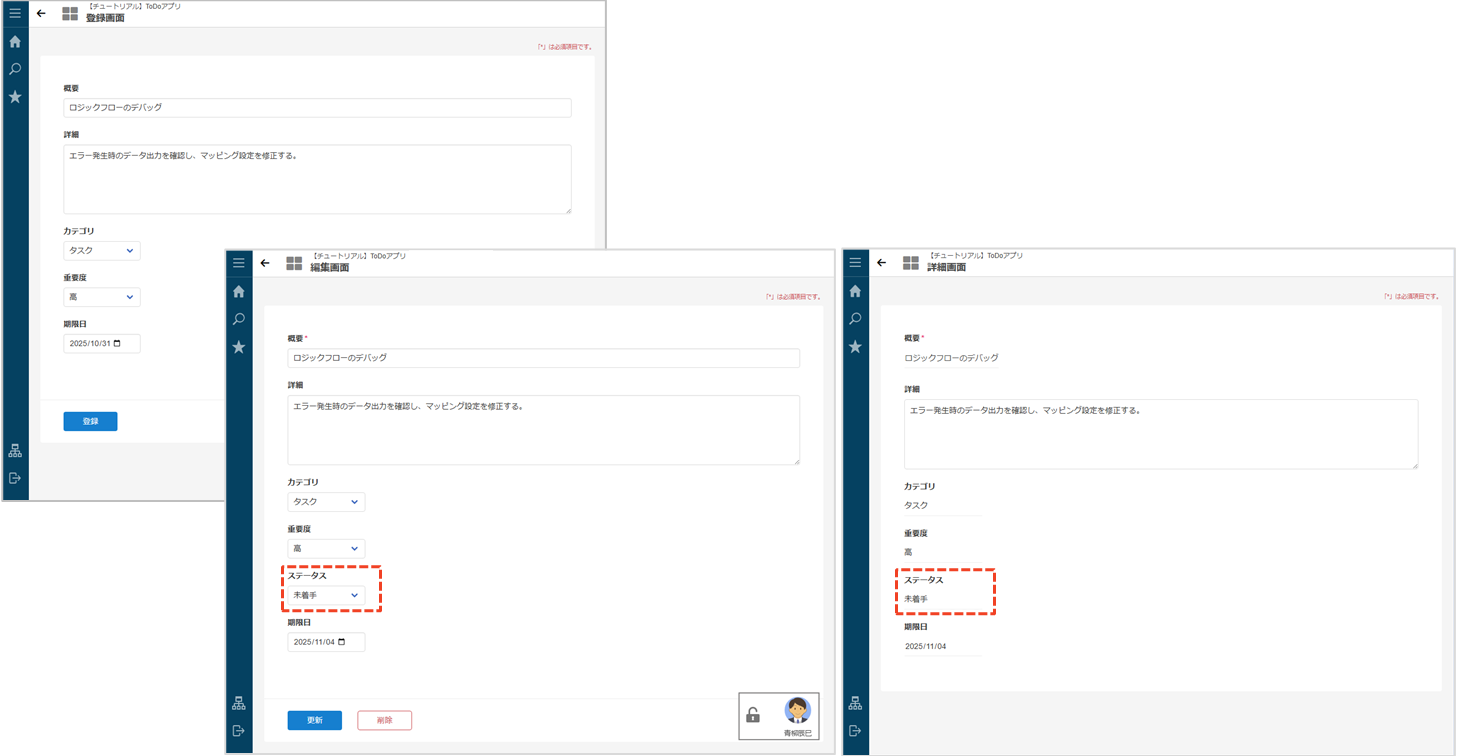Open 重要度 dropdown on the 編集画面
Viewport: 1459px width, 756px height.
326,549
